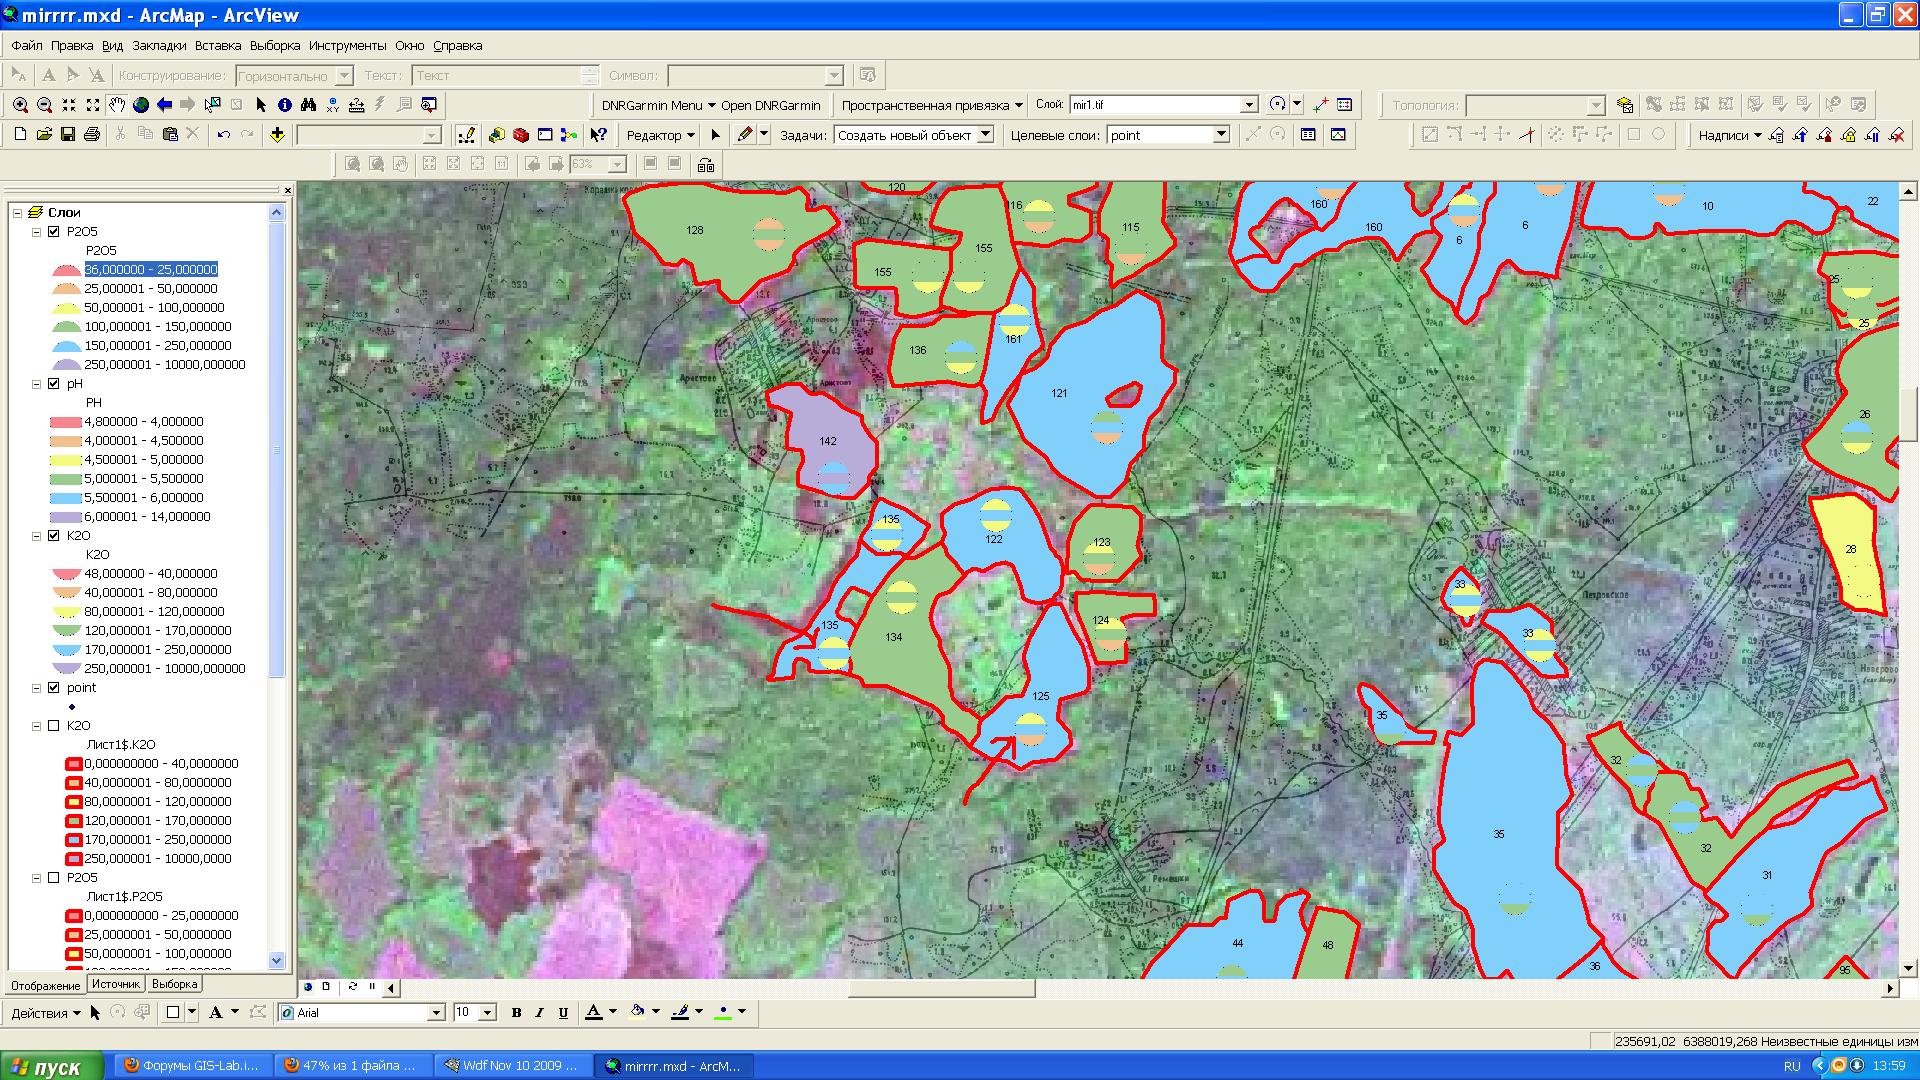The width and height of the screenshot is (1920, 1080).
Task: Open Слой mir1.tif dropdown
Action: tap(1249, 105)
